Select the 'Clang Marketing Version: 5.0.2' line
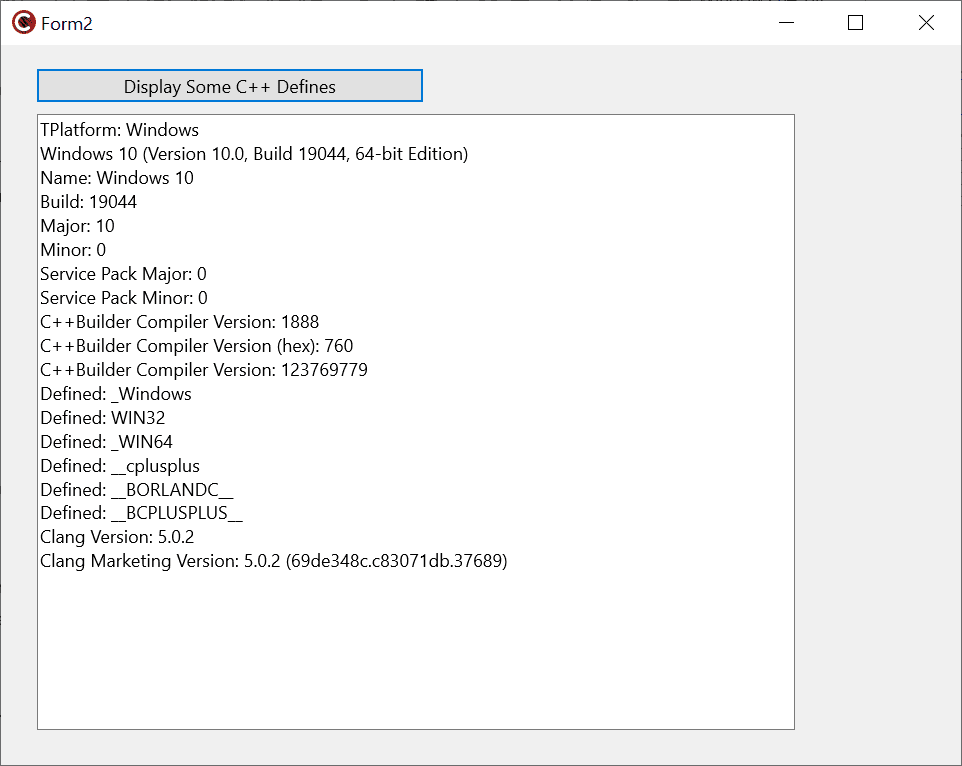 (274, 561)
